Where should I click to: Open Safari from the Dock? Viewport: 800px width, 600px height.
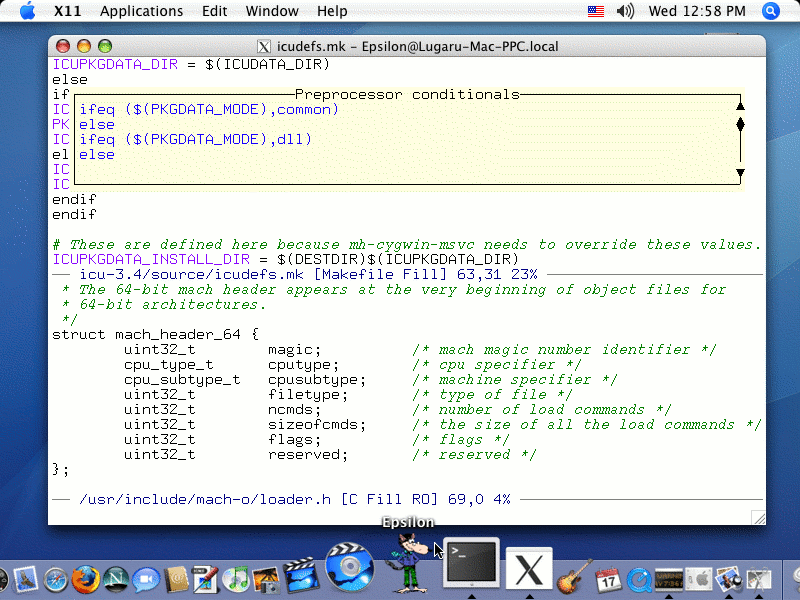53,580
